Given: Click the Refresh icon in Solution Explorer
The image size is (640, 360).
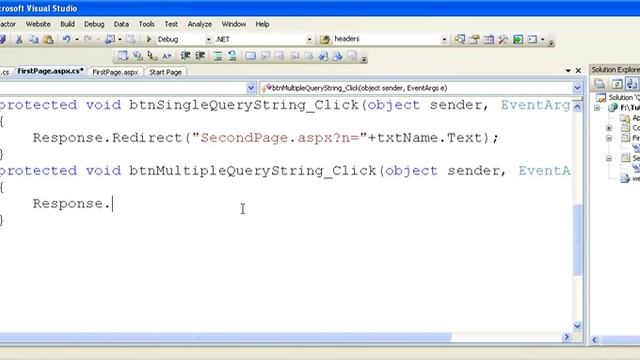Looking at the screenshot, I should pyautogui.click(x=617, y=84).
